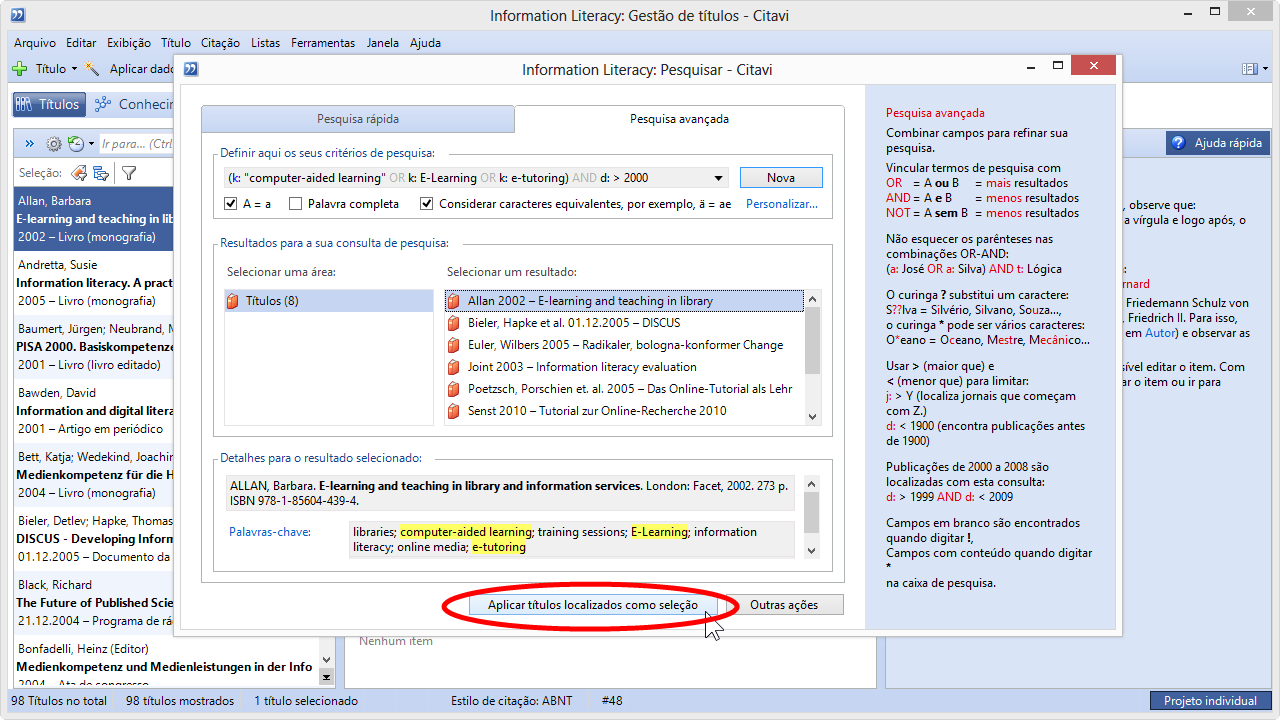Click the Citavi quote icon in Pesquisar dialog
This screenshot has height=720, width=1280.
click(192, 69)
